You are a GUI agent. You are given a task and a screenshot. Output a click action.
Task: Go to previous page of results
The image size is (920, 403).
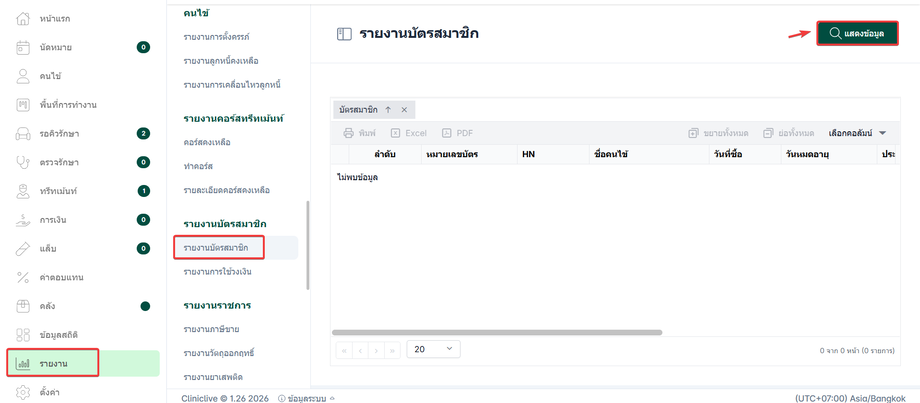[x=360, y=350]
